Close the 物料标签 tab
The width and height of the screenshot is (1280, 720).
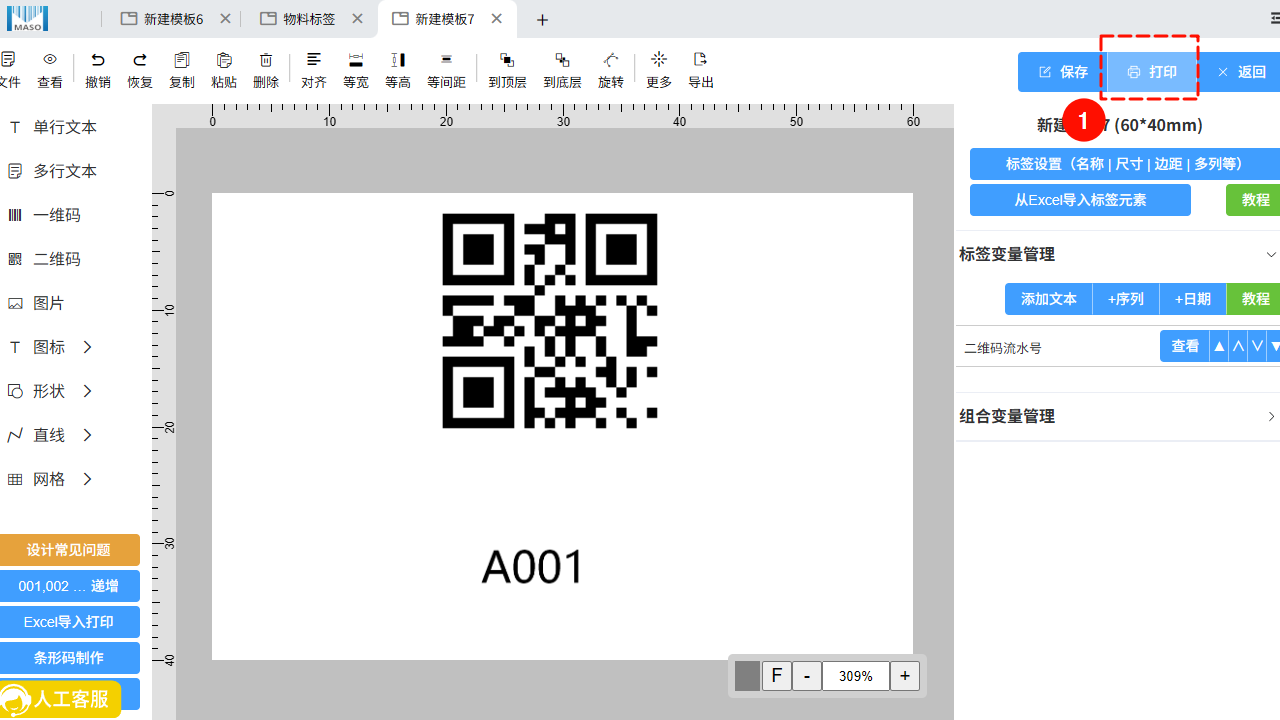coord(357,19)
